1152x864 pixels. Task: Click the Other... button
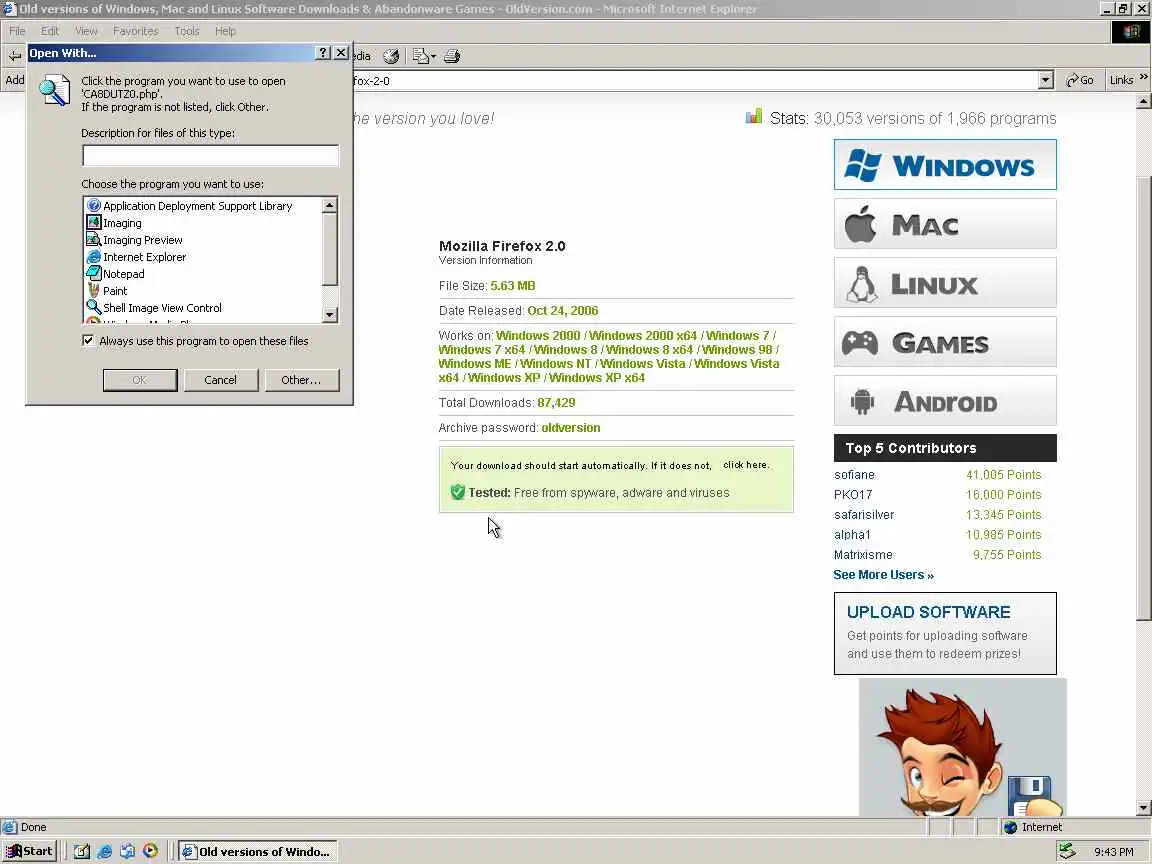point(301,380)
